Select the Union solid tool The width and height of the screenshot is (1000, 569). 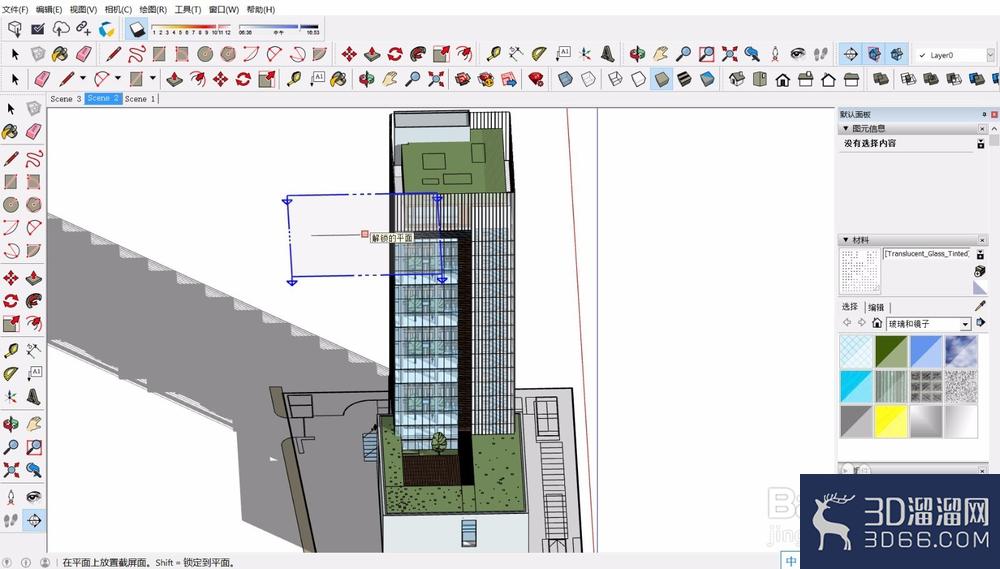pos(931,79)
